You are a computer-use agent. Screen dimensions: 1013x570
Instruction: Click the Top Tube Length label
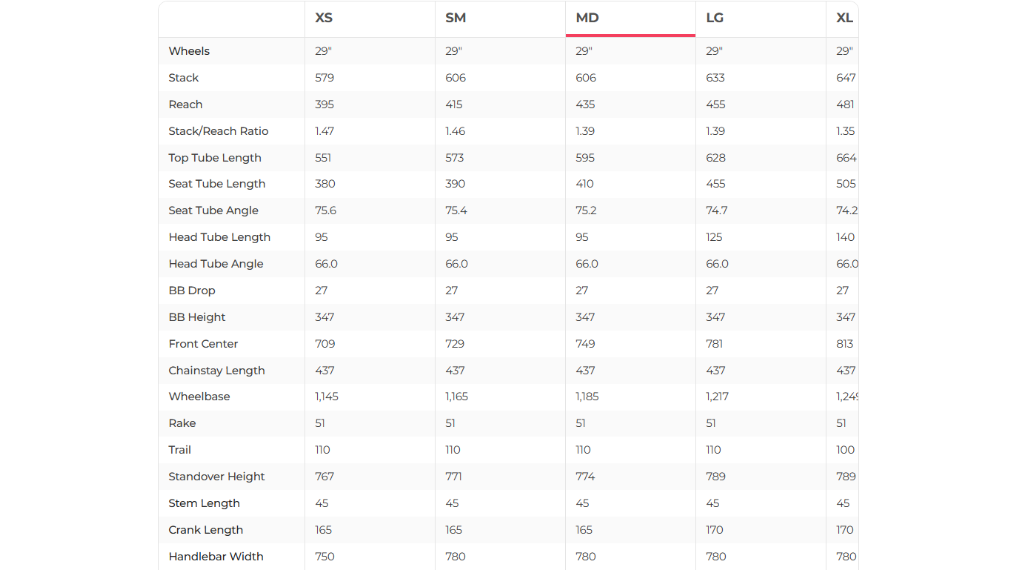click(x=215, y=158)
